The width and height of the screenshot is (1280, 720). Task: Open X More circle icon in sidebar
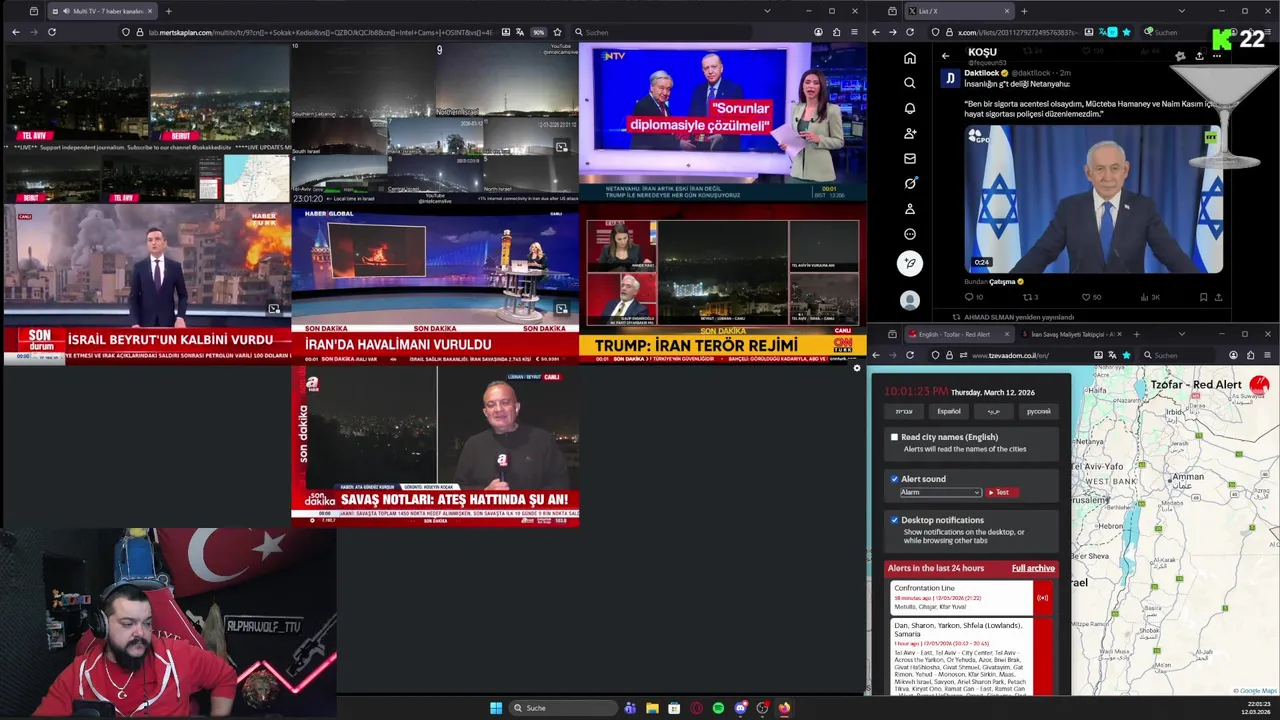pos(909,234)
